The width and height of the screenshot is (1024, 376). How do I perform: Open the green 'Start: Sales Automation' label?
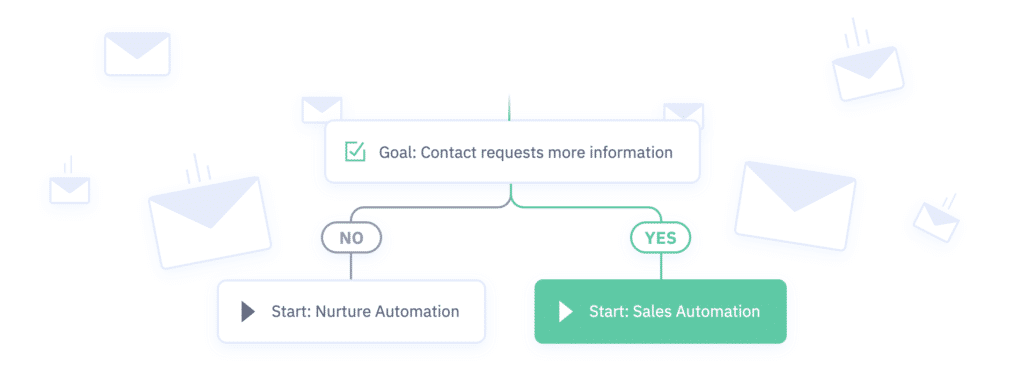point(674,311)
